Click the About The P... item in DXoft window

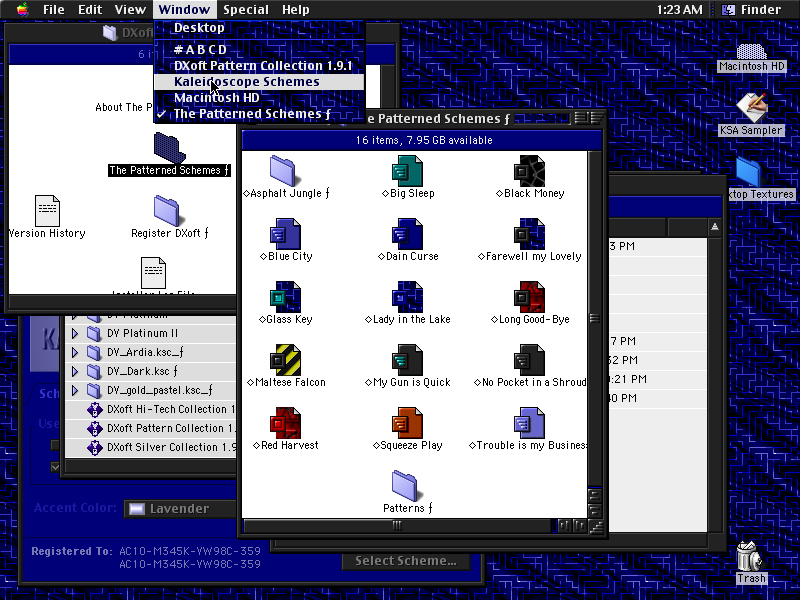(x=123, y=107)
